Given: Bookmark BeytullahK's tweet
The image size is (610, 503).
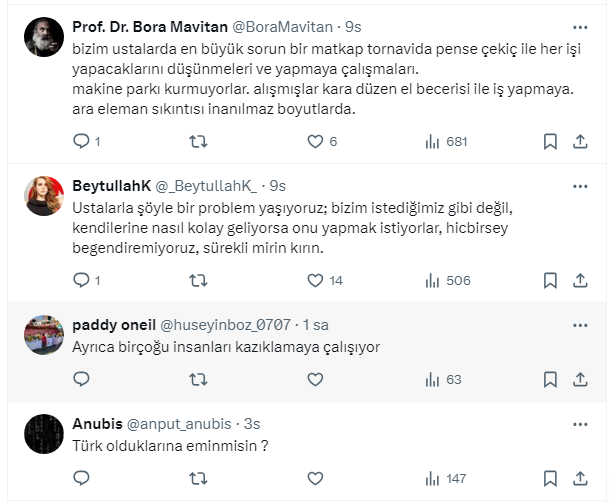Looking at the screenshot, I should click(549, 281).
